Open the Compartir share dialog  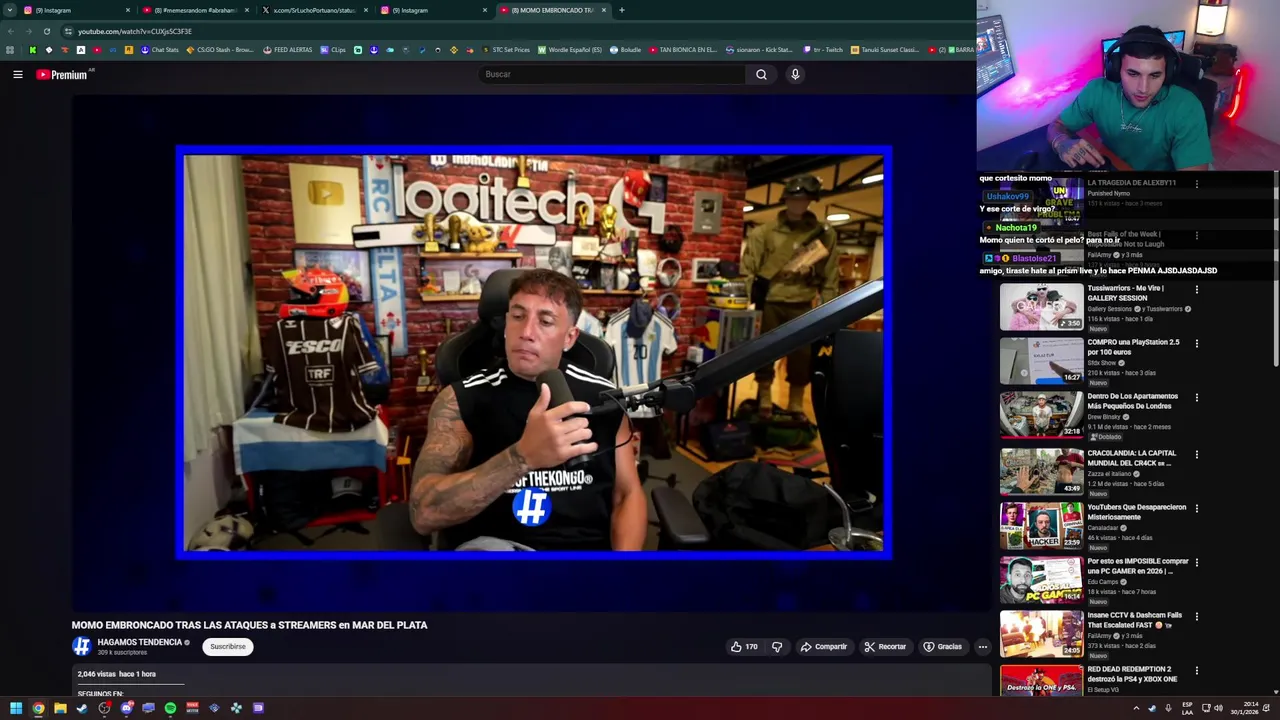(x=823, y=647)
